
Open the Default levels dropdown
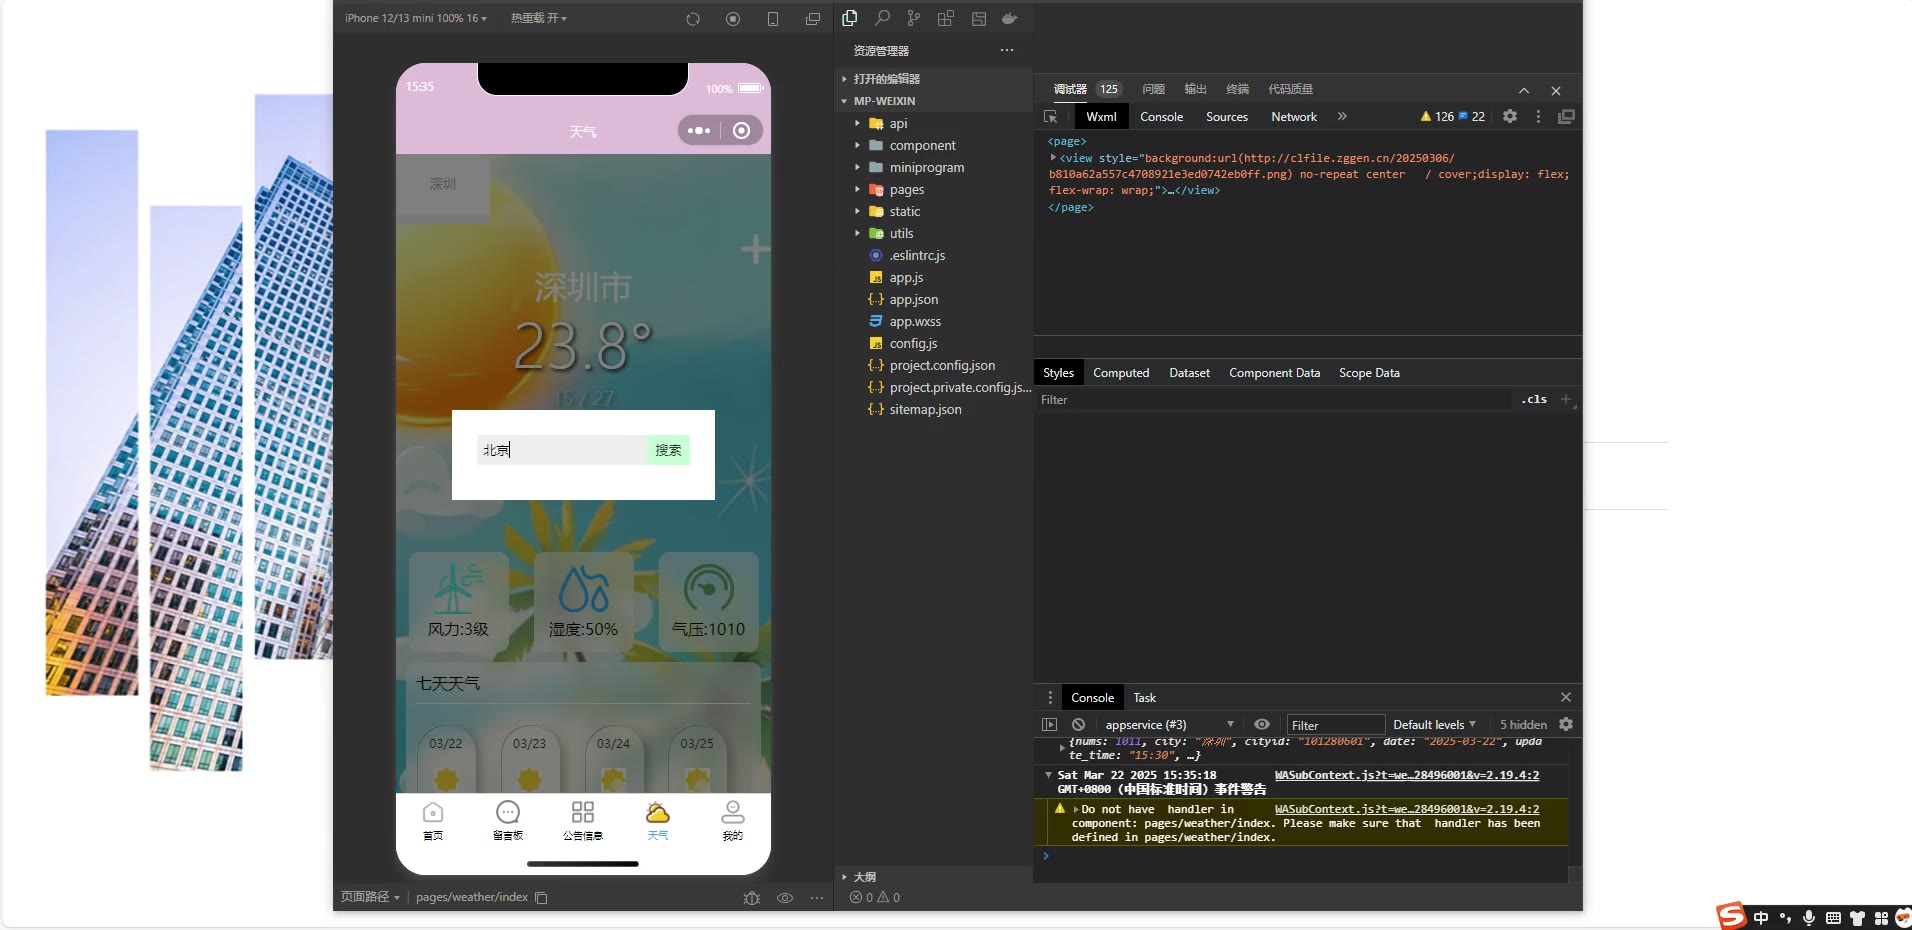tap(1434, 725)
